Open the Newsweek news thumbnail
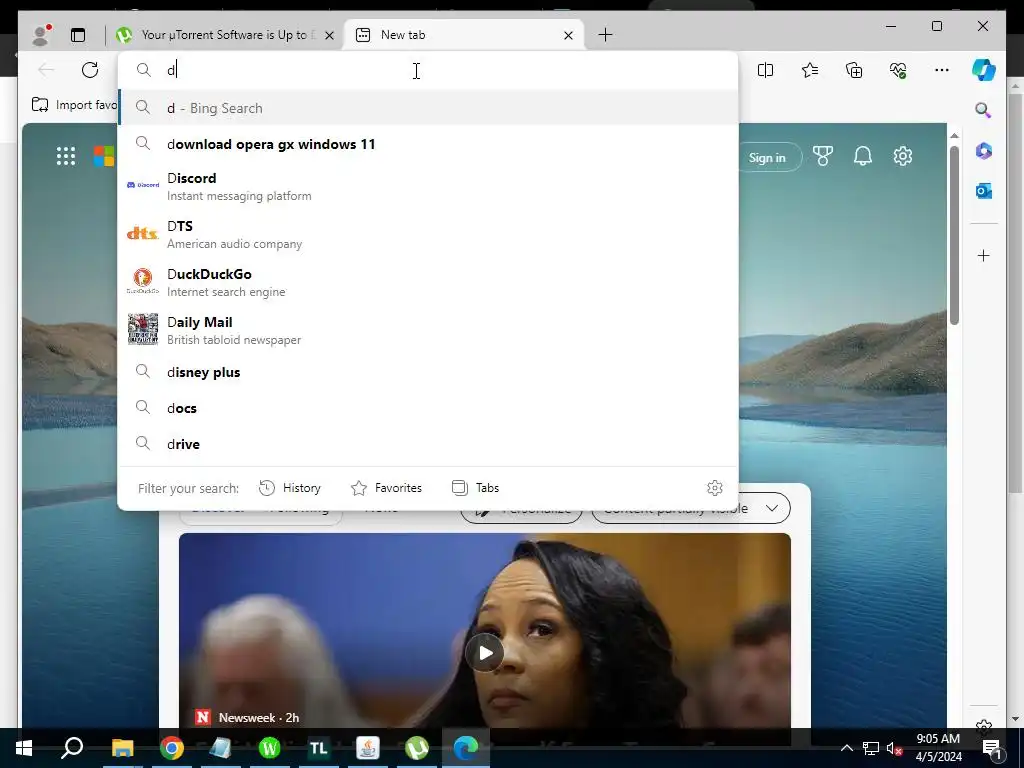 [485, 631]
